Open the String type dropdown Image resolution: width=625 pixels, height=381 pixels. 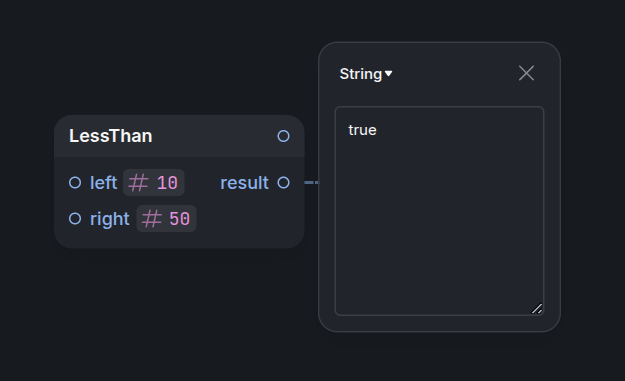(366, 74)
